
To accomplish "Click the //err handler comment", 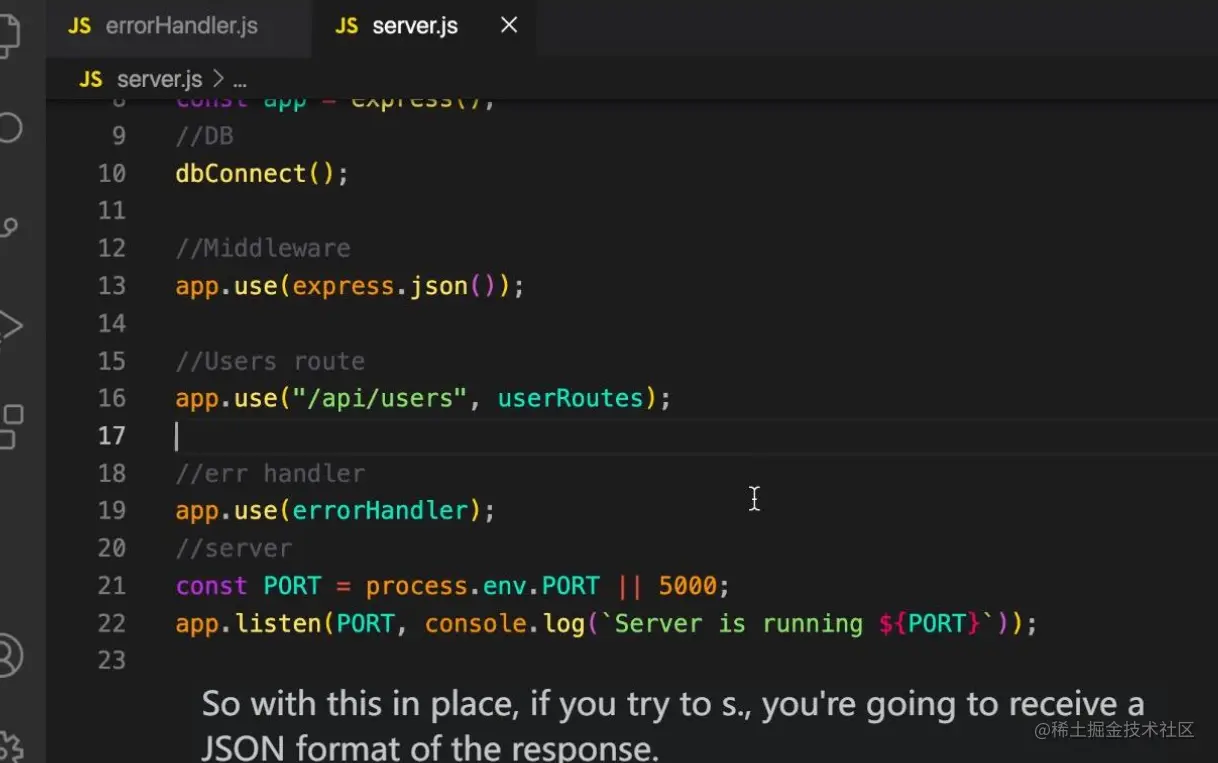I will pyautogui.click(x=270, y=473).
